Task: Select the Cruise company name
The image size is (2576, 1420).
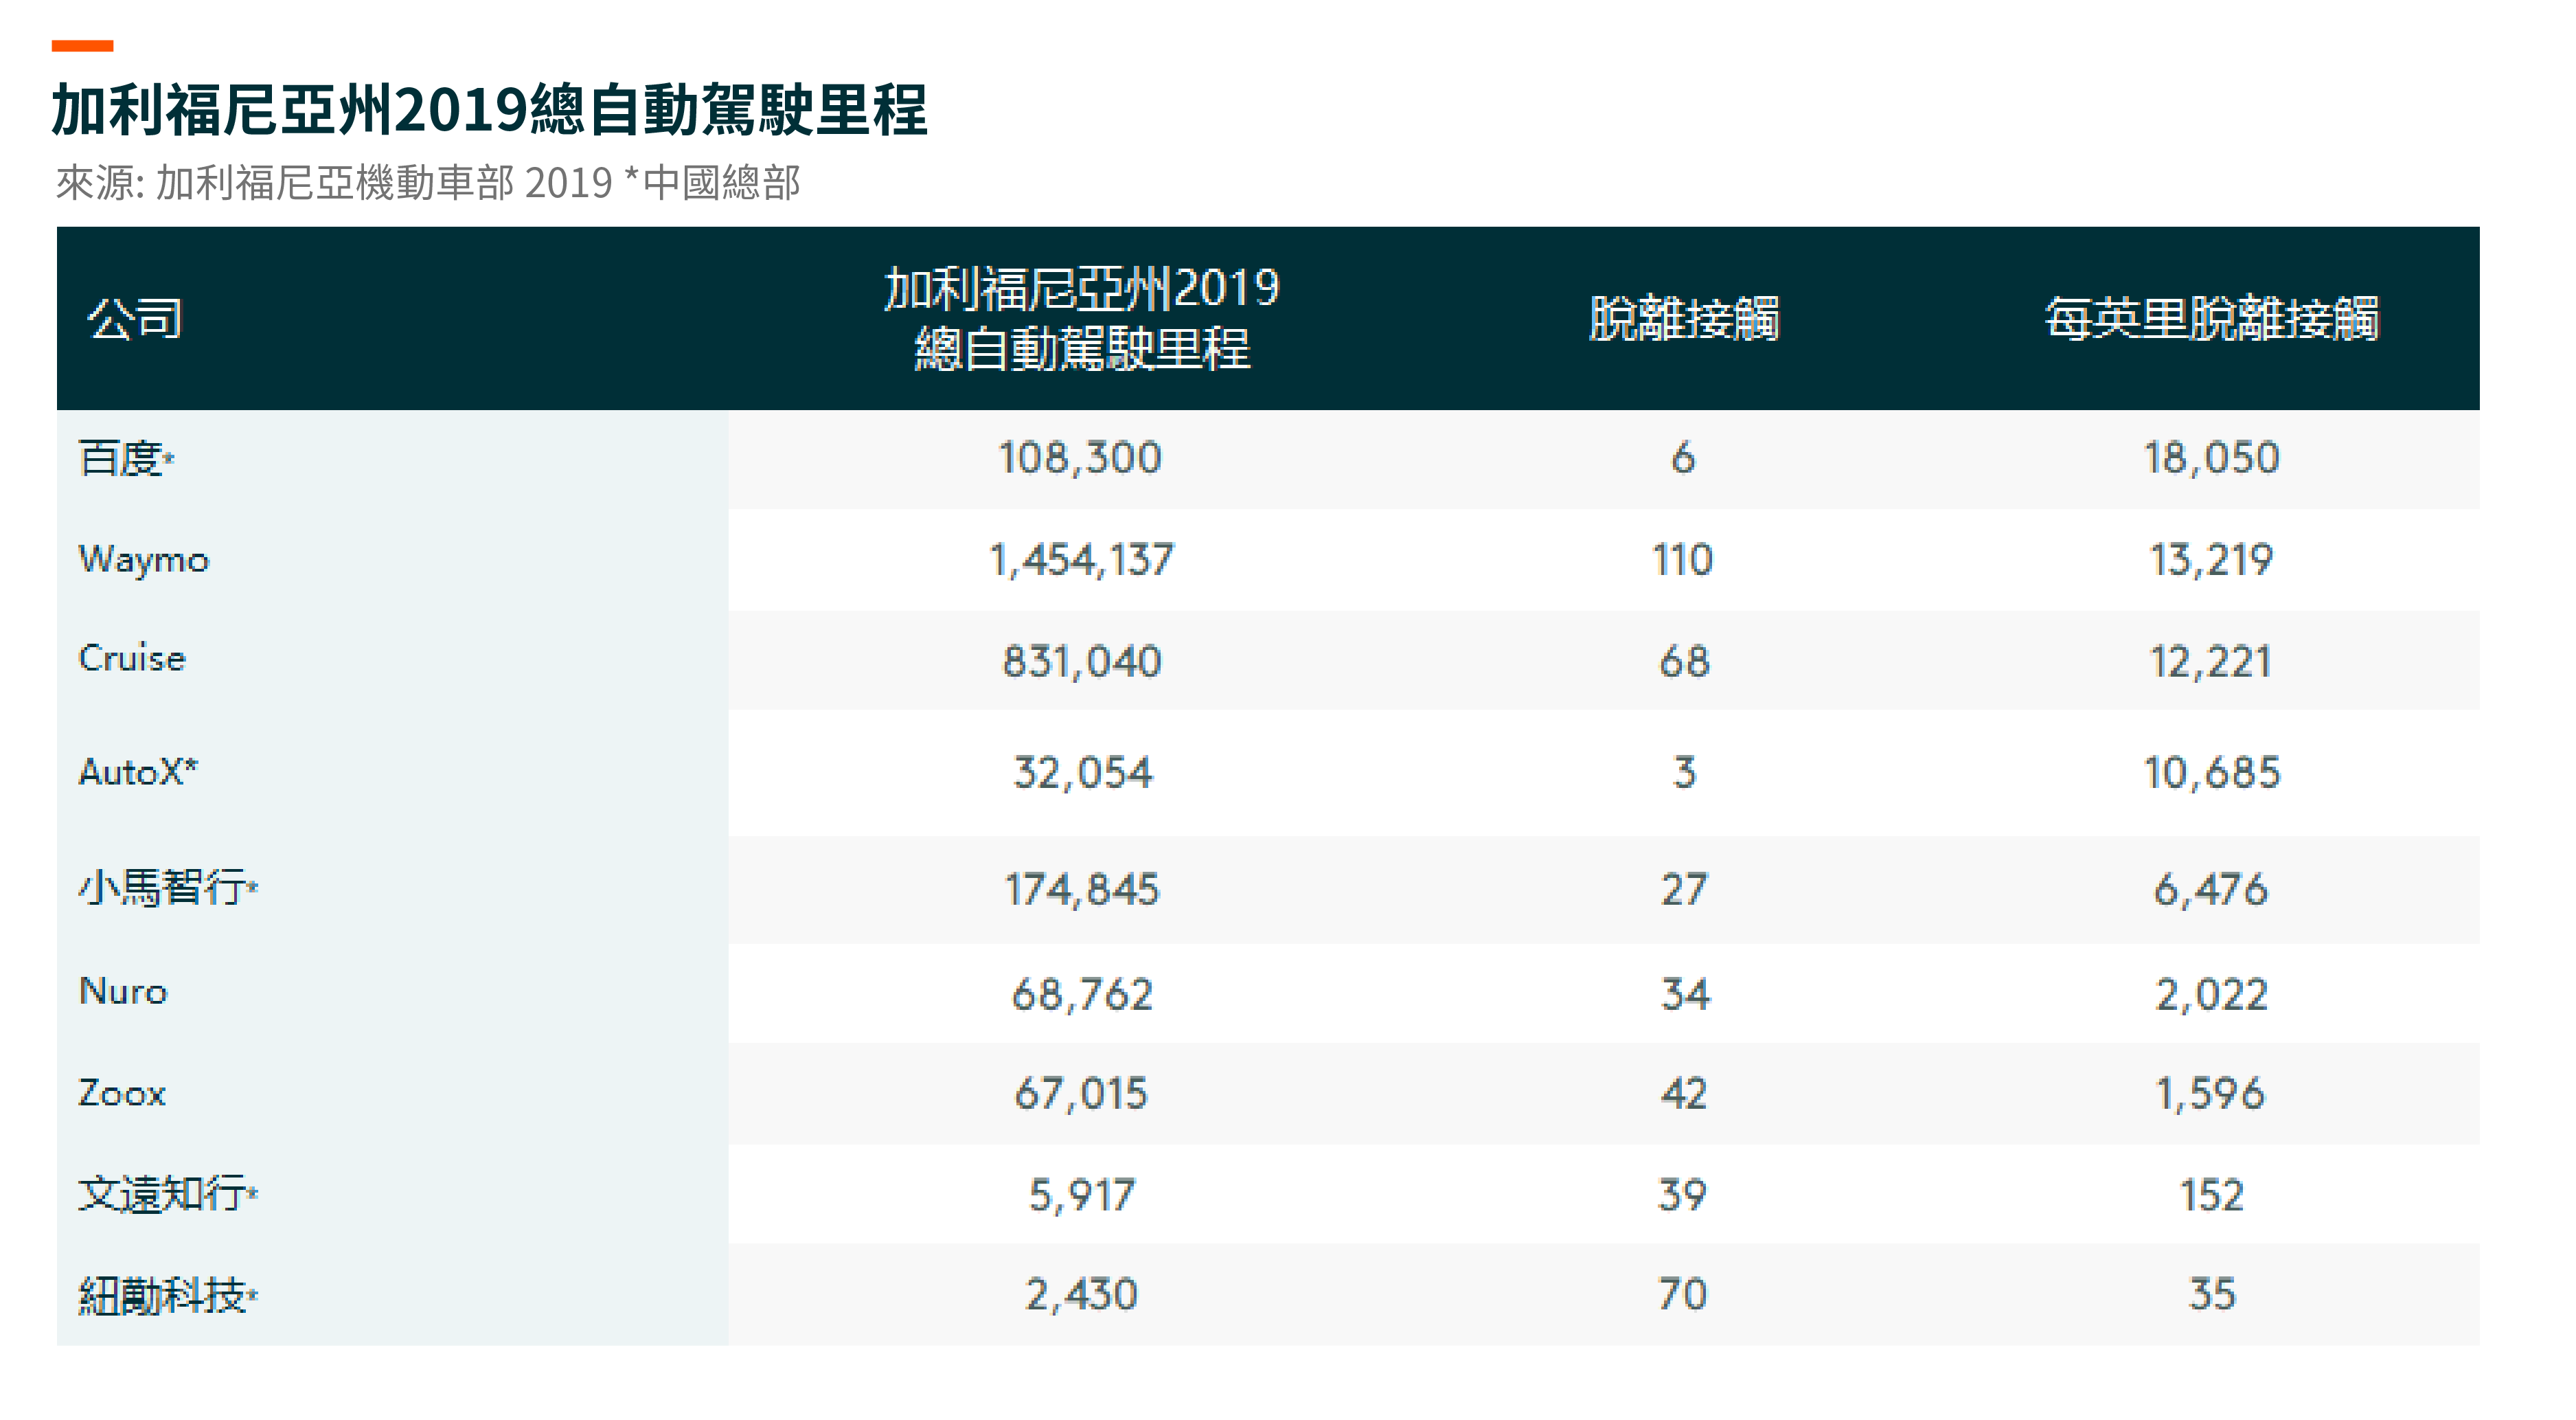Action: [x=132, y=659]
